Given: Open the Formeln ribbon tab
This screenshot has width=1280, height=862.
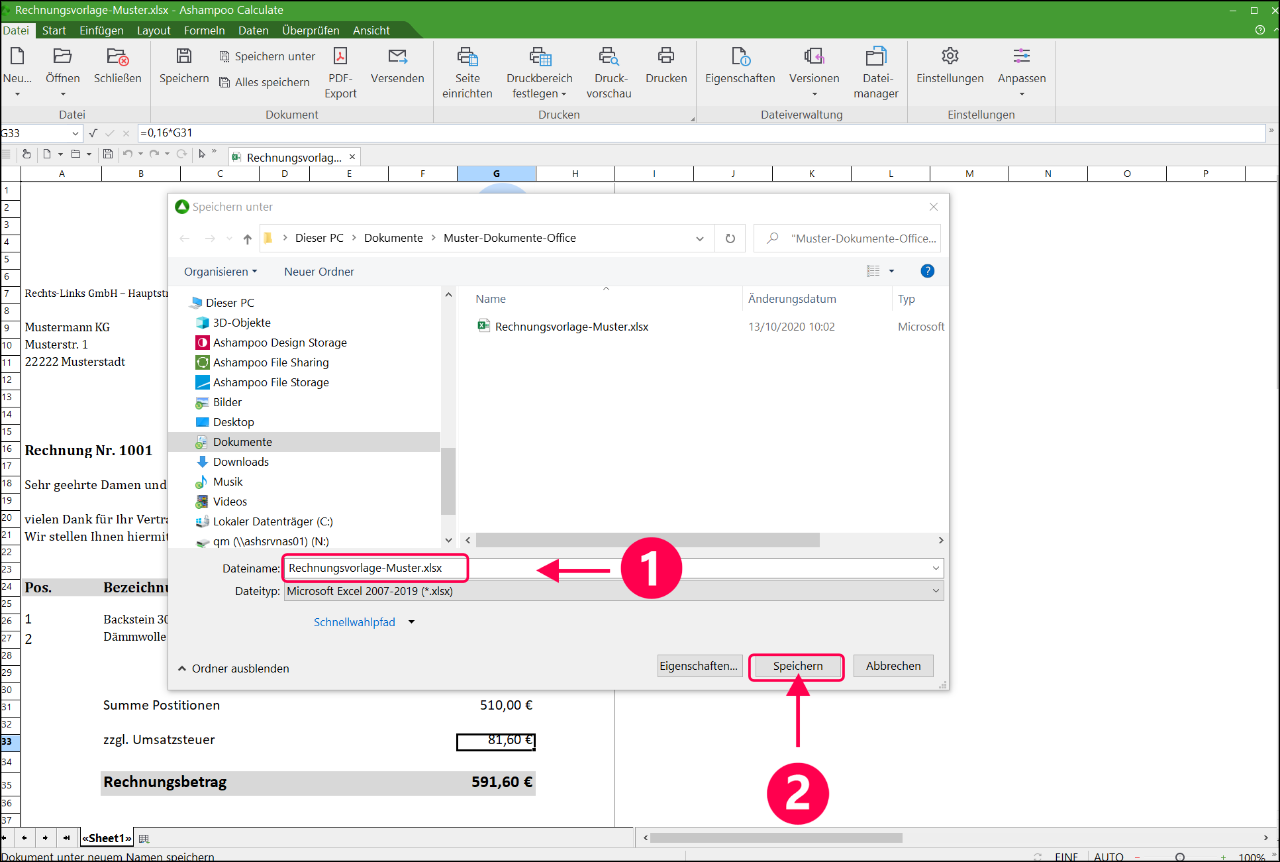Looking at the screenshot, I should pos(205,31).
